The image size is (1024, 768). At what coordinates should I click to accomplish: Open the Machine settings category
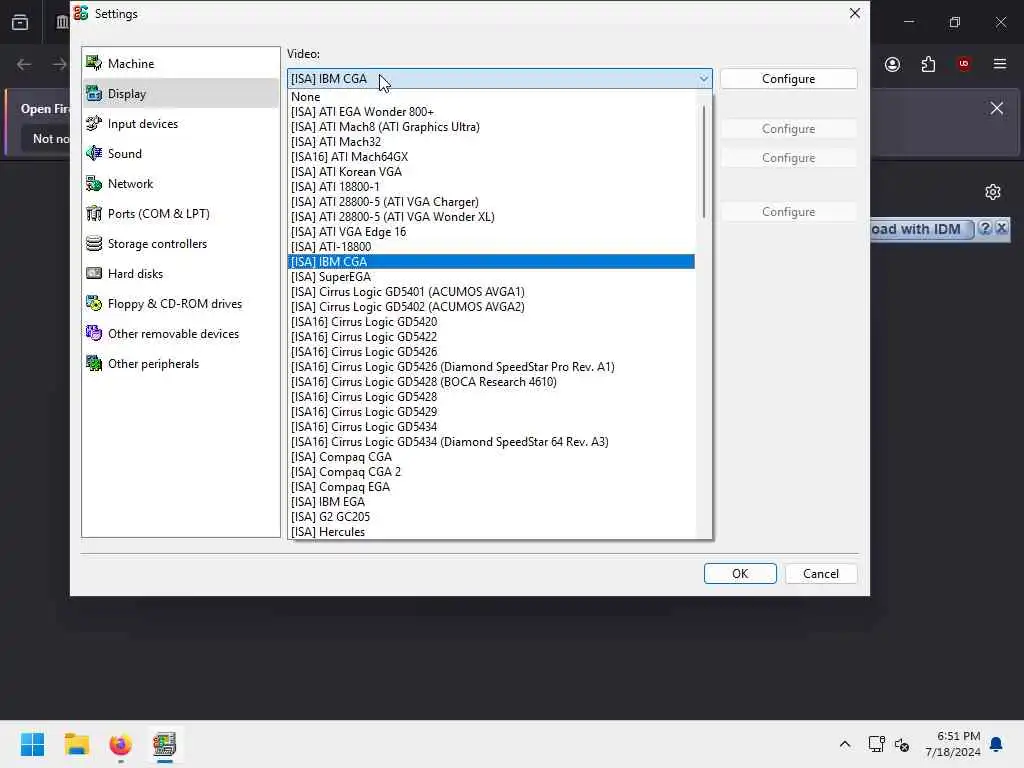pyautogui.click(x=181, y=63)
